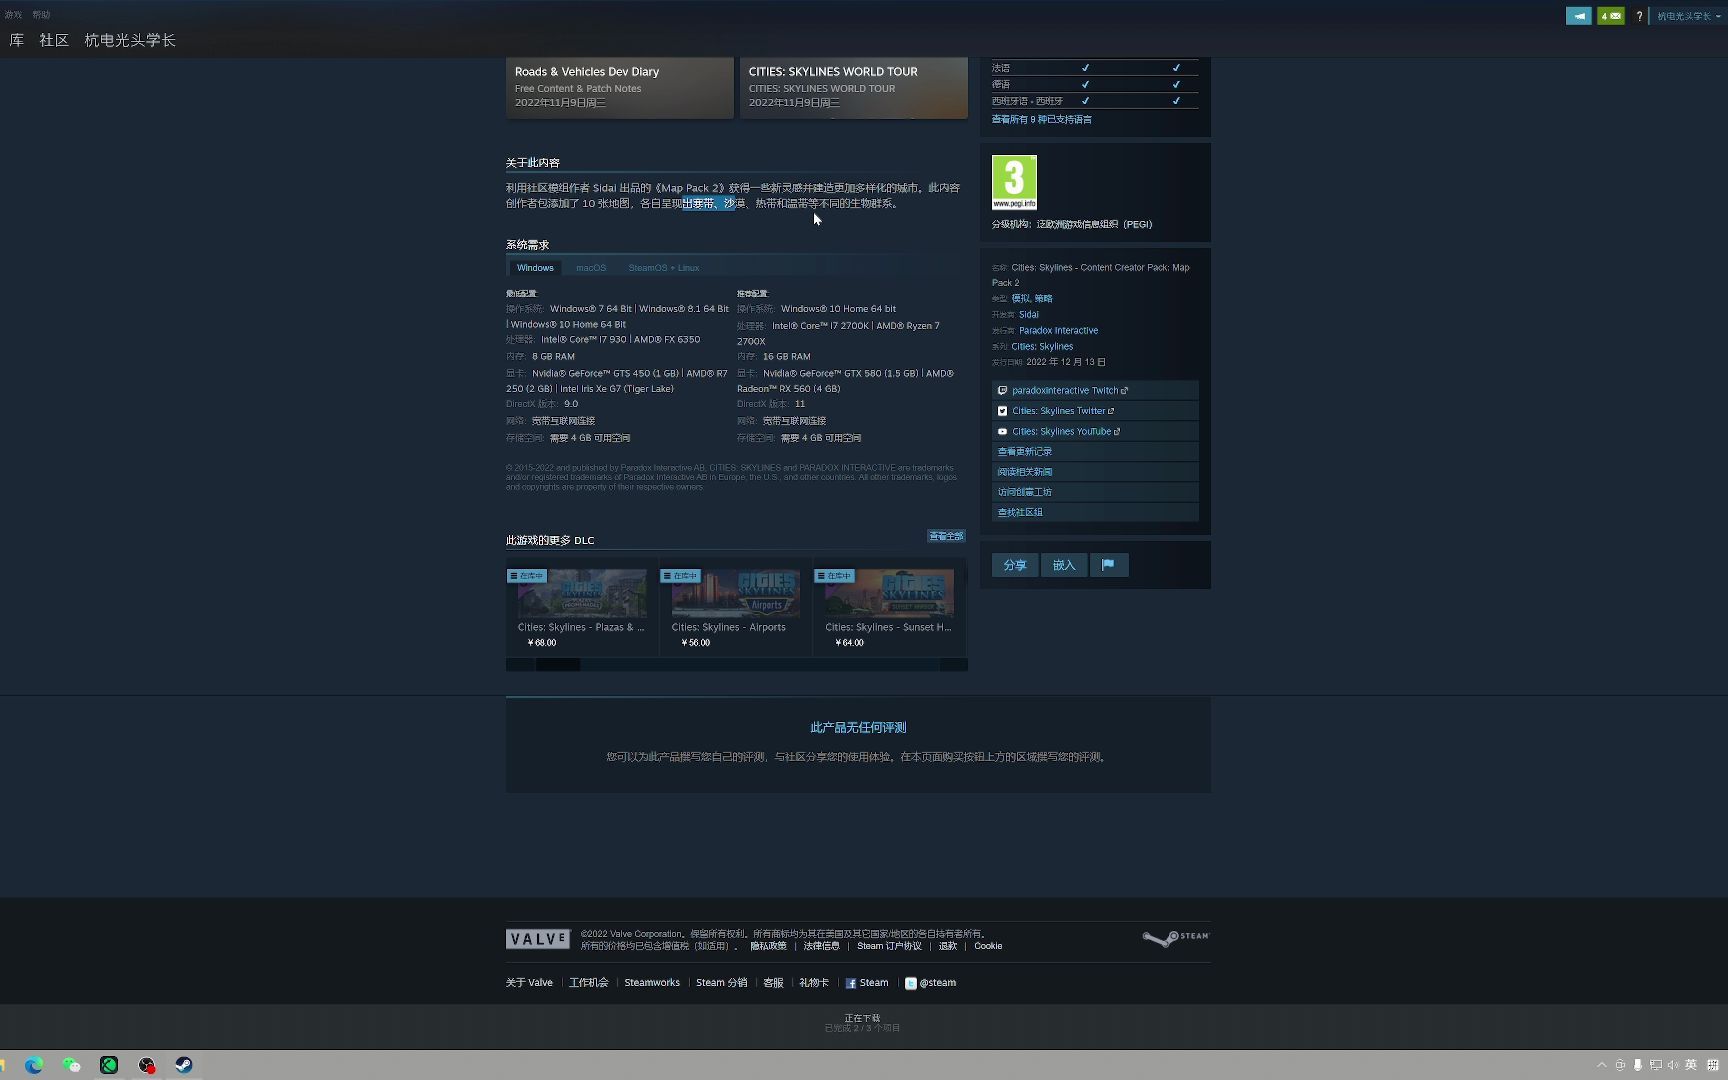
Task: Open the Steam 订户协议 footer link
Action: pyautogui.click(x=889, y=946)
